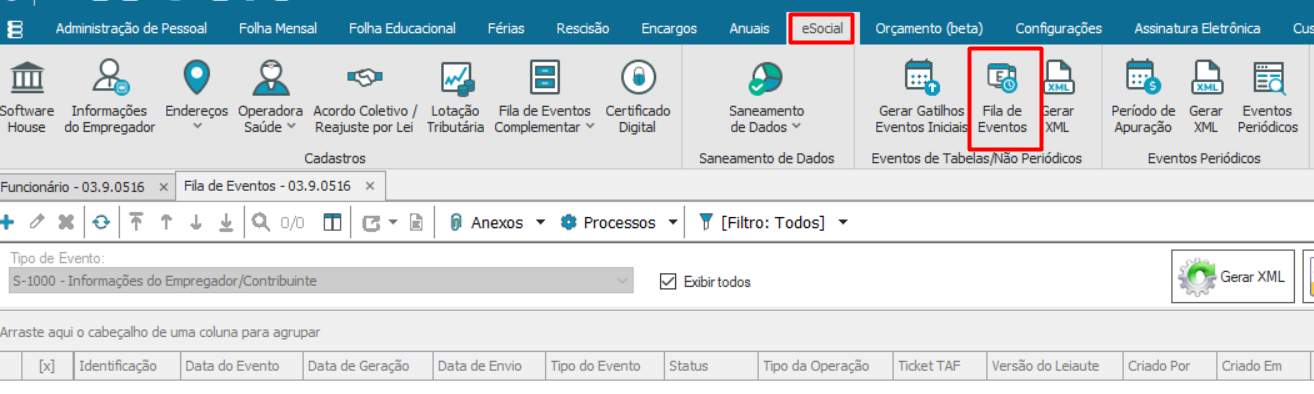Click the report document icon
Image resolution: width=1314 pixels, height=394 pixels.
click(x=417, y=222)
